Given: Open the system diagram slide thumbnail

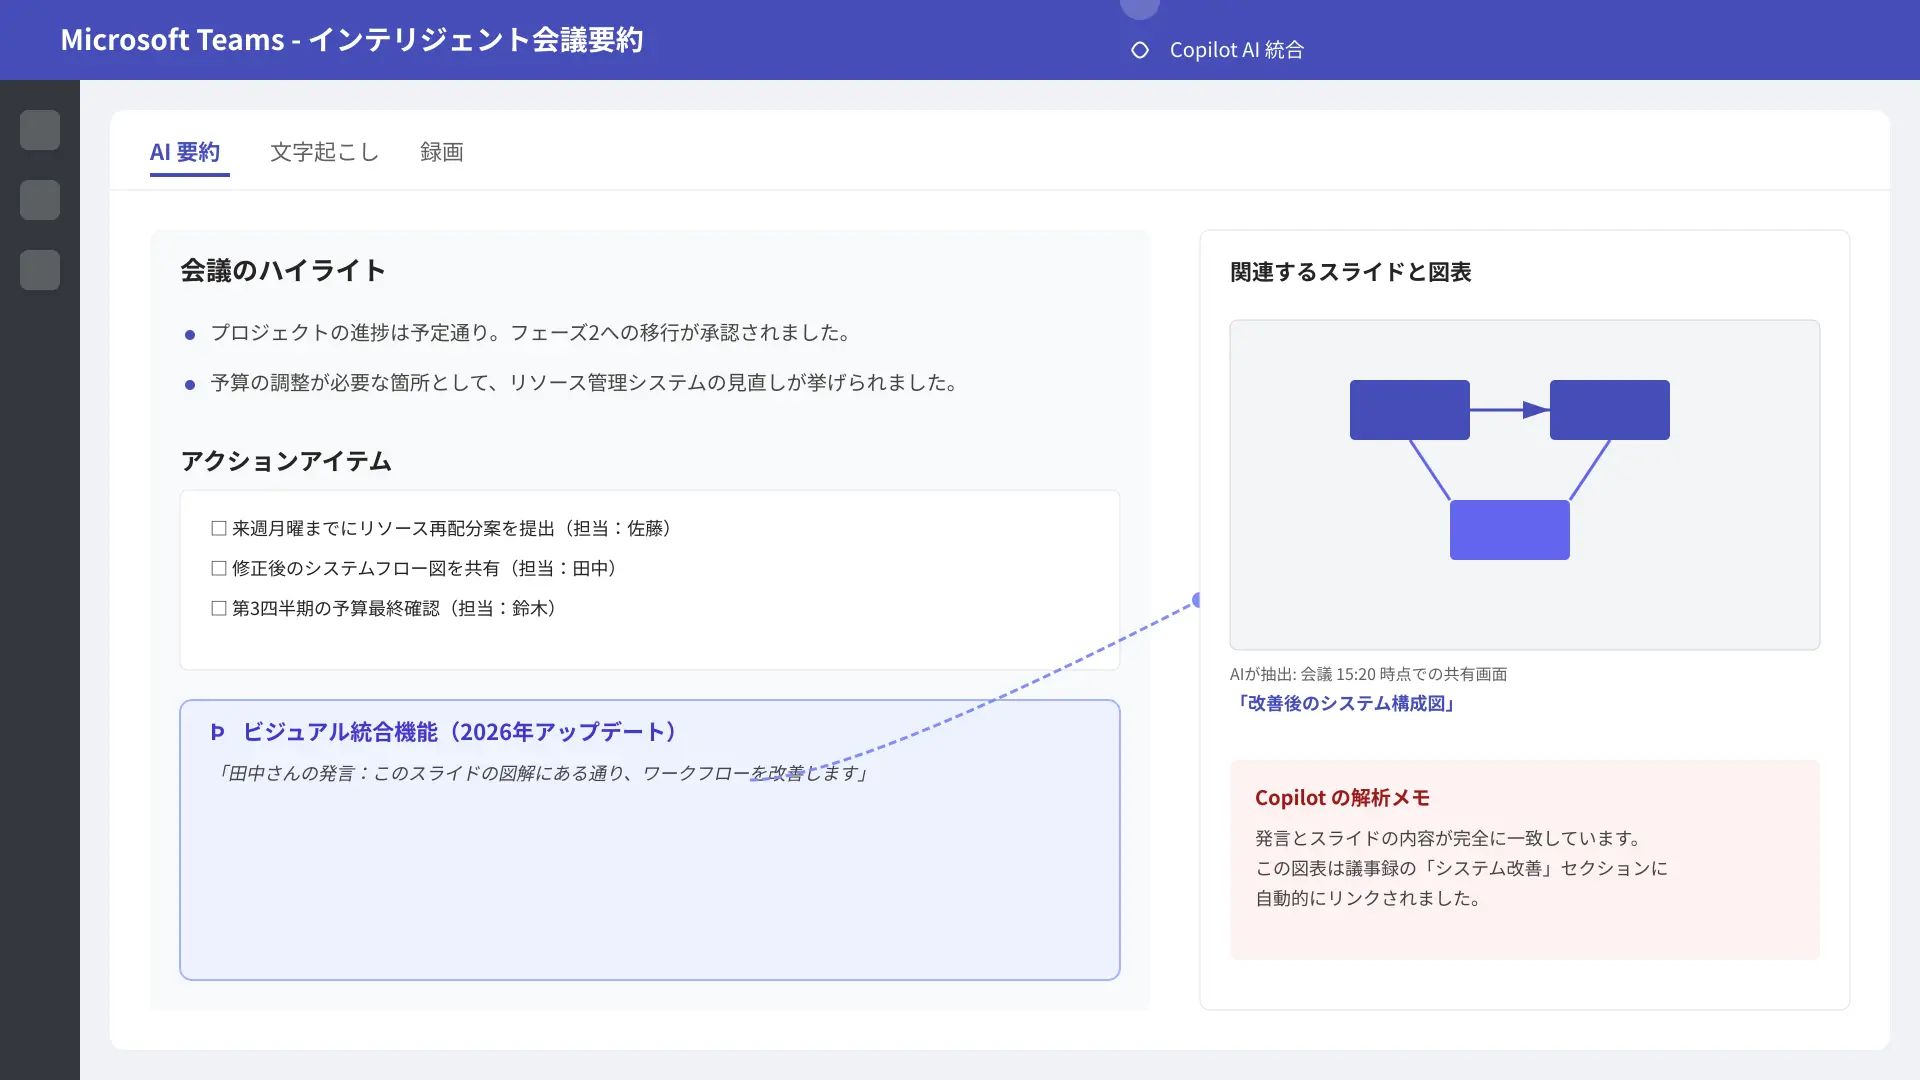Looking at the screenshot, I should [x=1525, y=485].
